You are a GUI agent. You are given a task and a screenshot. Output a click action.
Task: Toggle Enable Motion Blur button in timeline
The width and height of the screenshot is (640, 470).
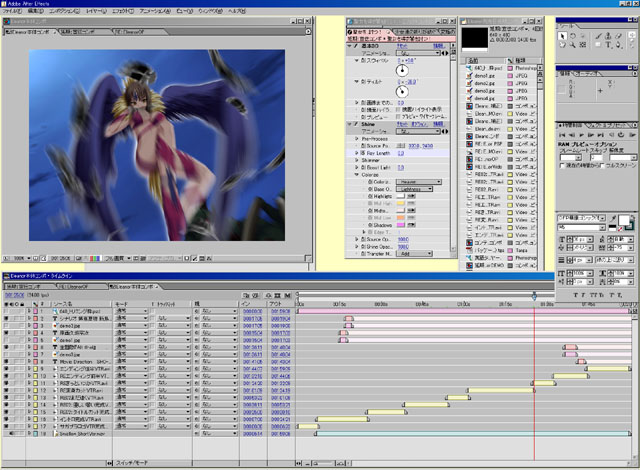click(287, 295)
